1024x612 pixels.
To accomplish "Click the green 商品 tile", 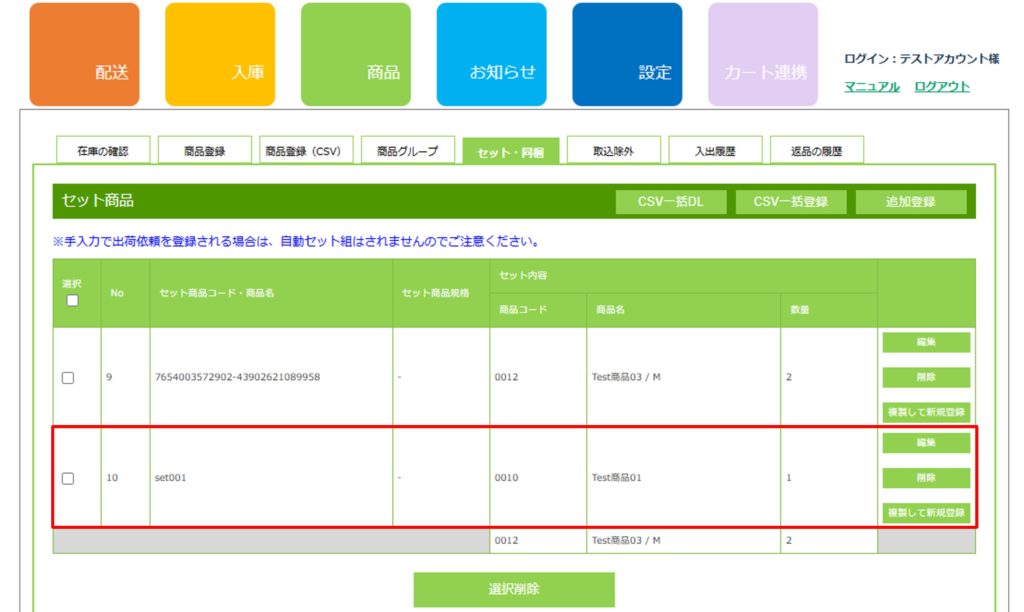I will coord(355,54).
